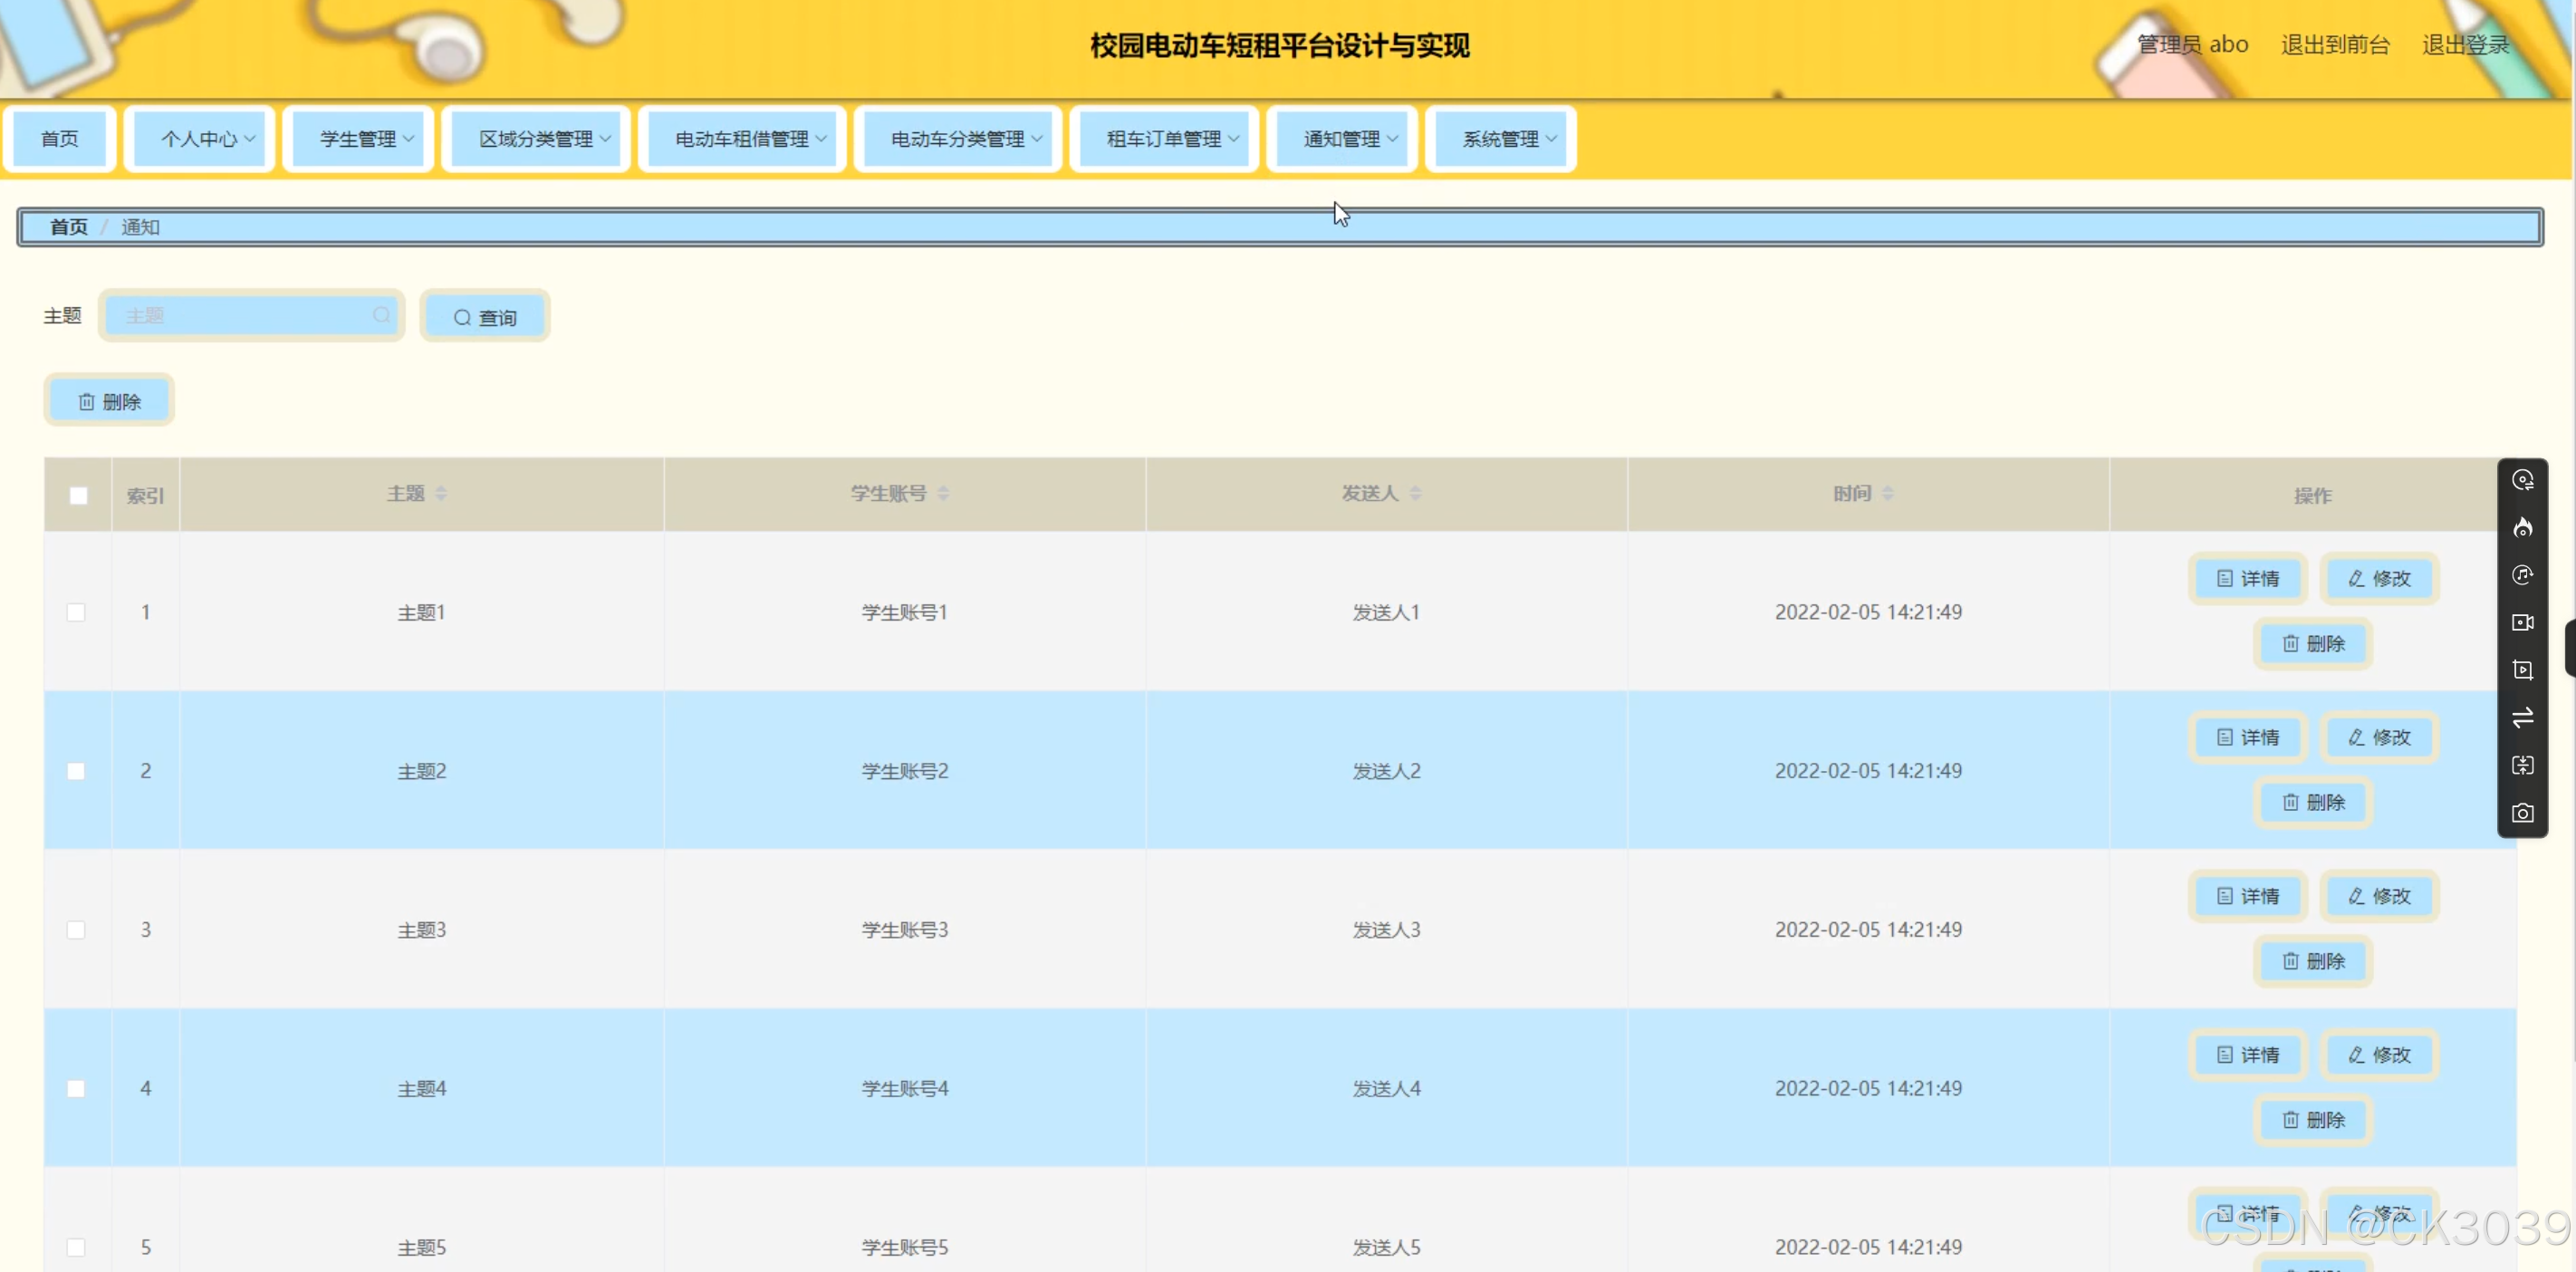The image size is (2576, 1272).
Task: Click the screenshot camera icon
Action: coord(2522,813)
